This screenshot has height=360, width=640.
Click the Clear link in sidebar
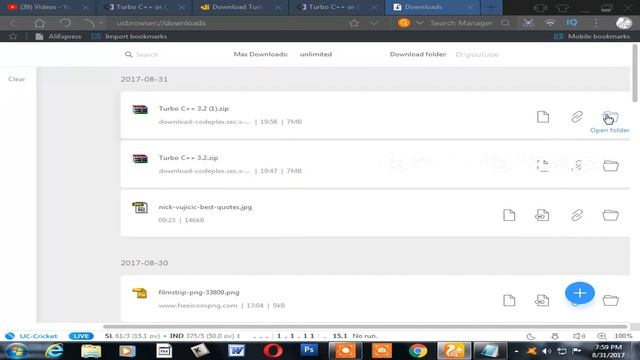click(x=16, y=79)
